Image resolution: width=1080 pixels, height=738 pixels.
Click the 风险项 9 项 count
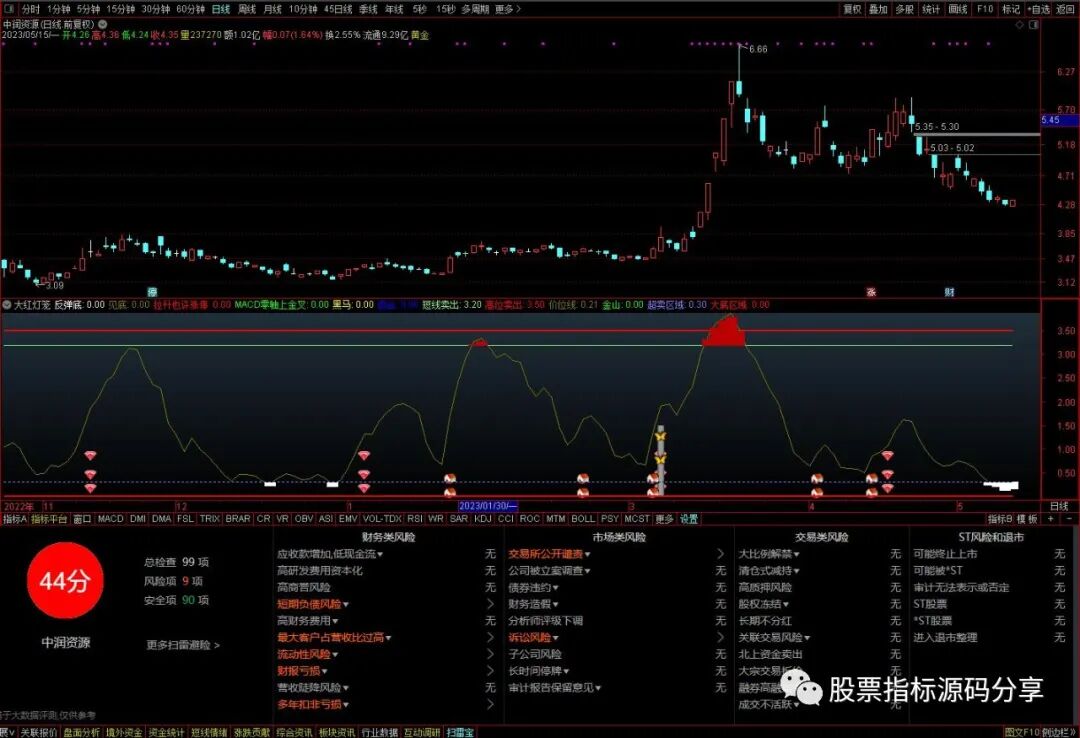point(173,581)
